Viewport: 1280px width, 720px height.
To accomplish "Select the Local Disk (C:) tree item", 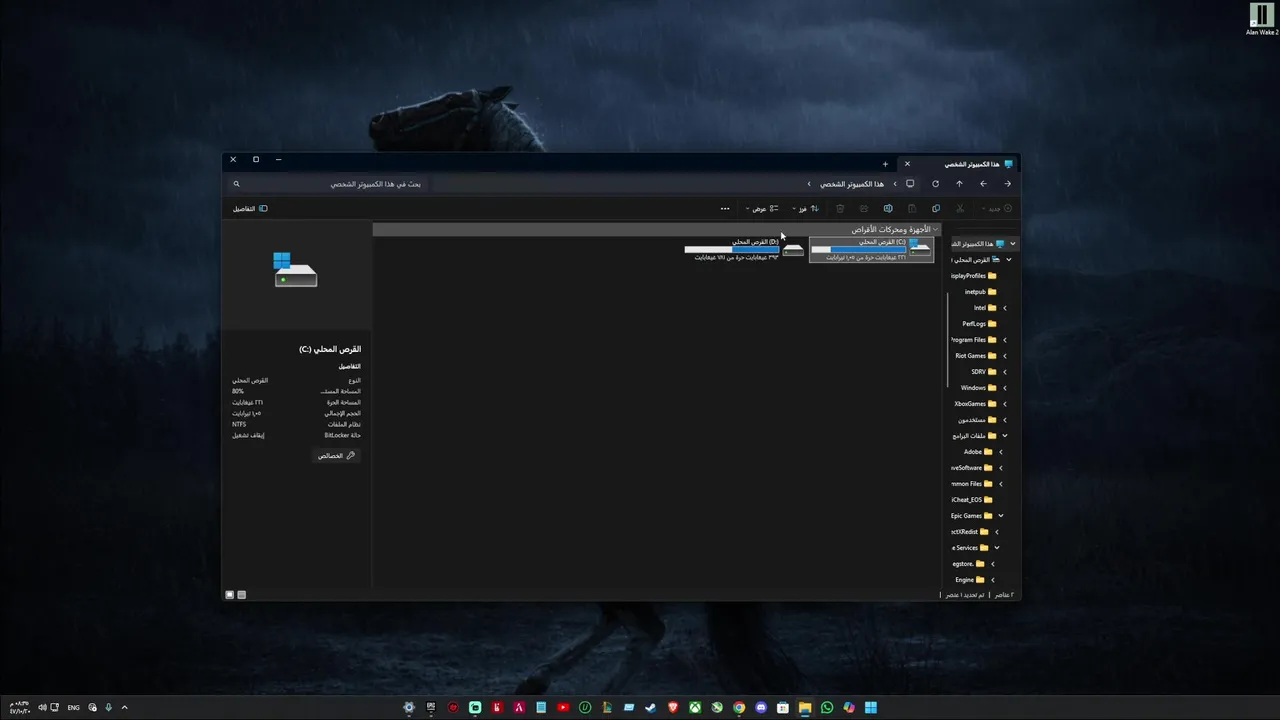I will coord(975,260).
